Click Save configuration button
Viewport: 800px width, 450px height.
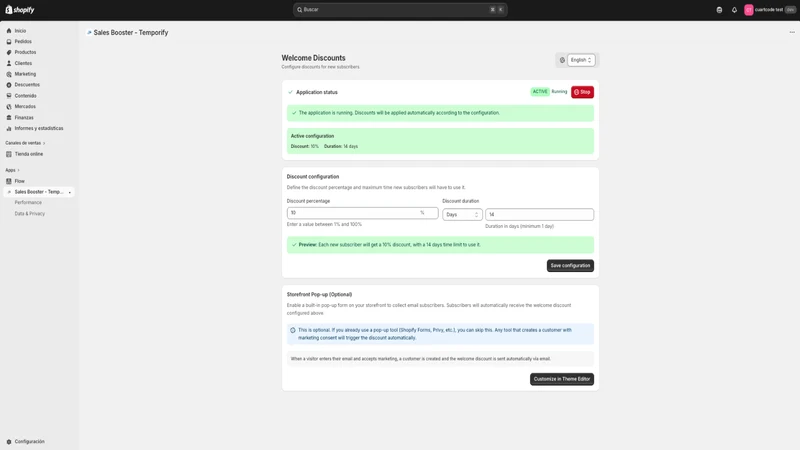coord(570,266)
